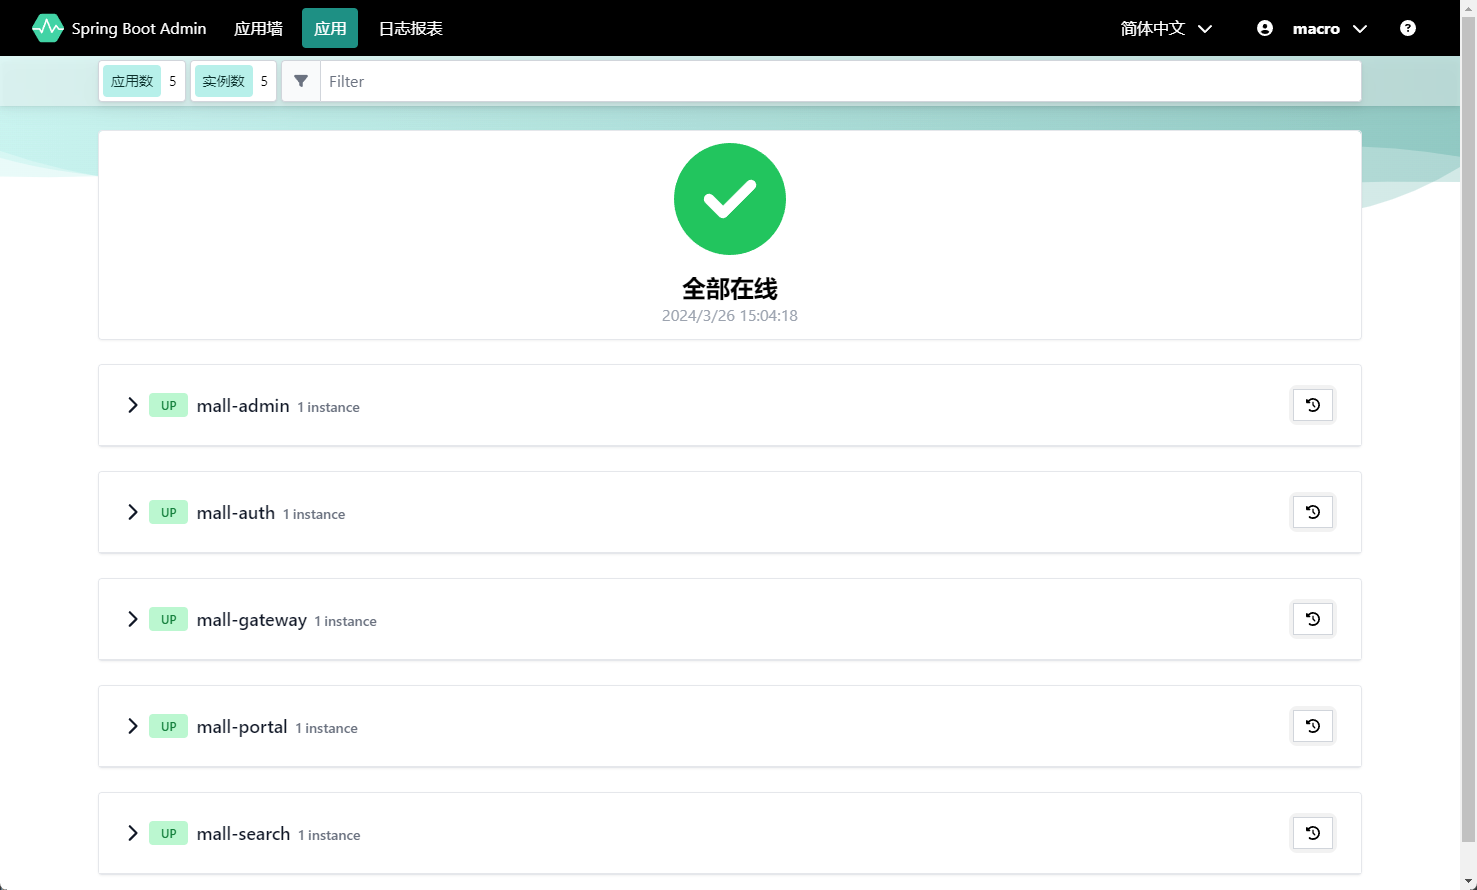Click the 实例数 count badge

[x=234, y=81]
